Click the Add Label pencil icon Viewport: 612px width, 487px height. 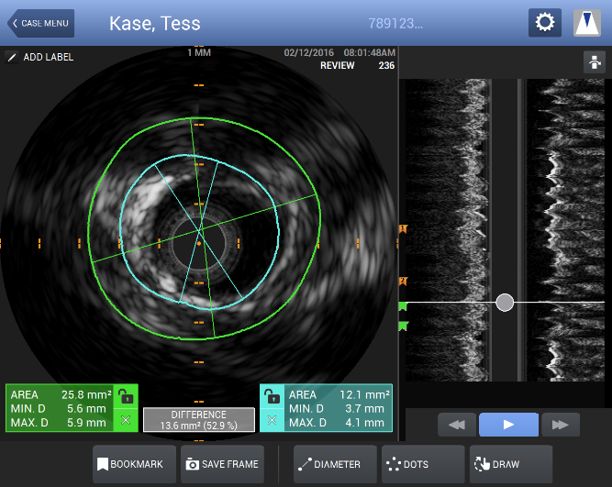pyautogui.click(x=12, y=57)
